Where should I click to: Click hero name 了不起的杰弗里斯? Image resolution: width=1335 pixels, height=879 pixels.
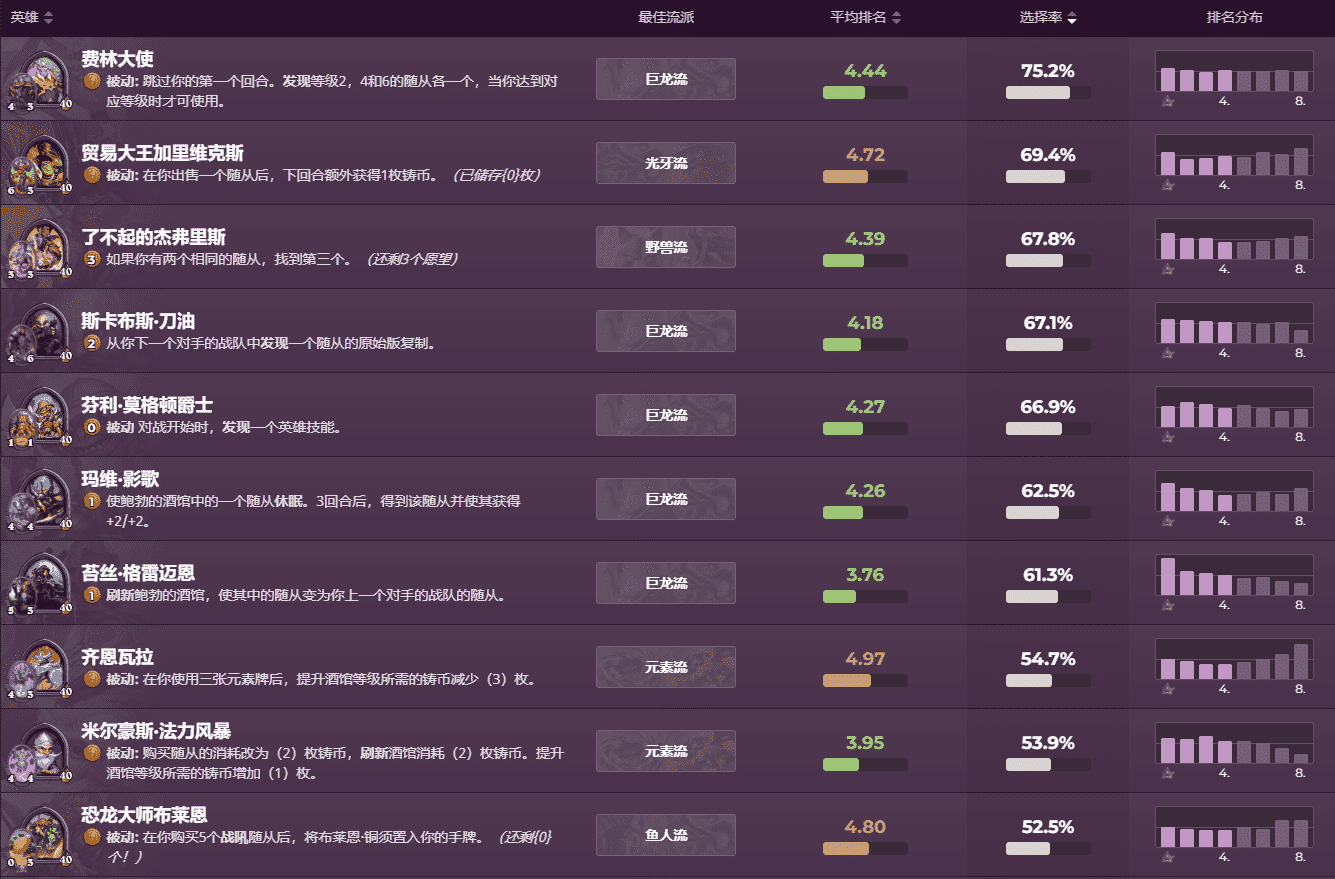153,237
